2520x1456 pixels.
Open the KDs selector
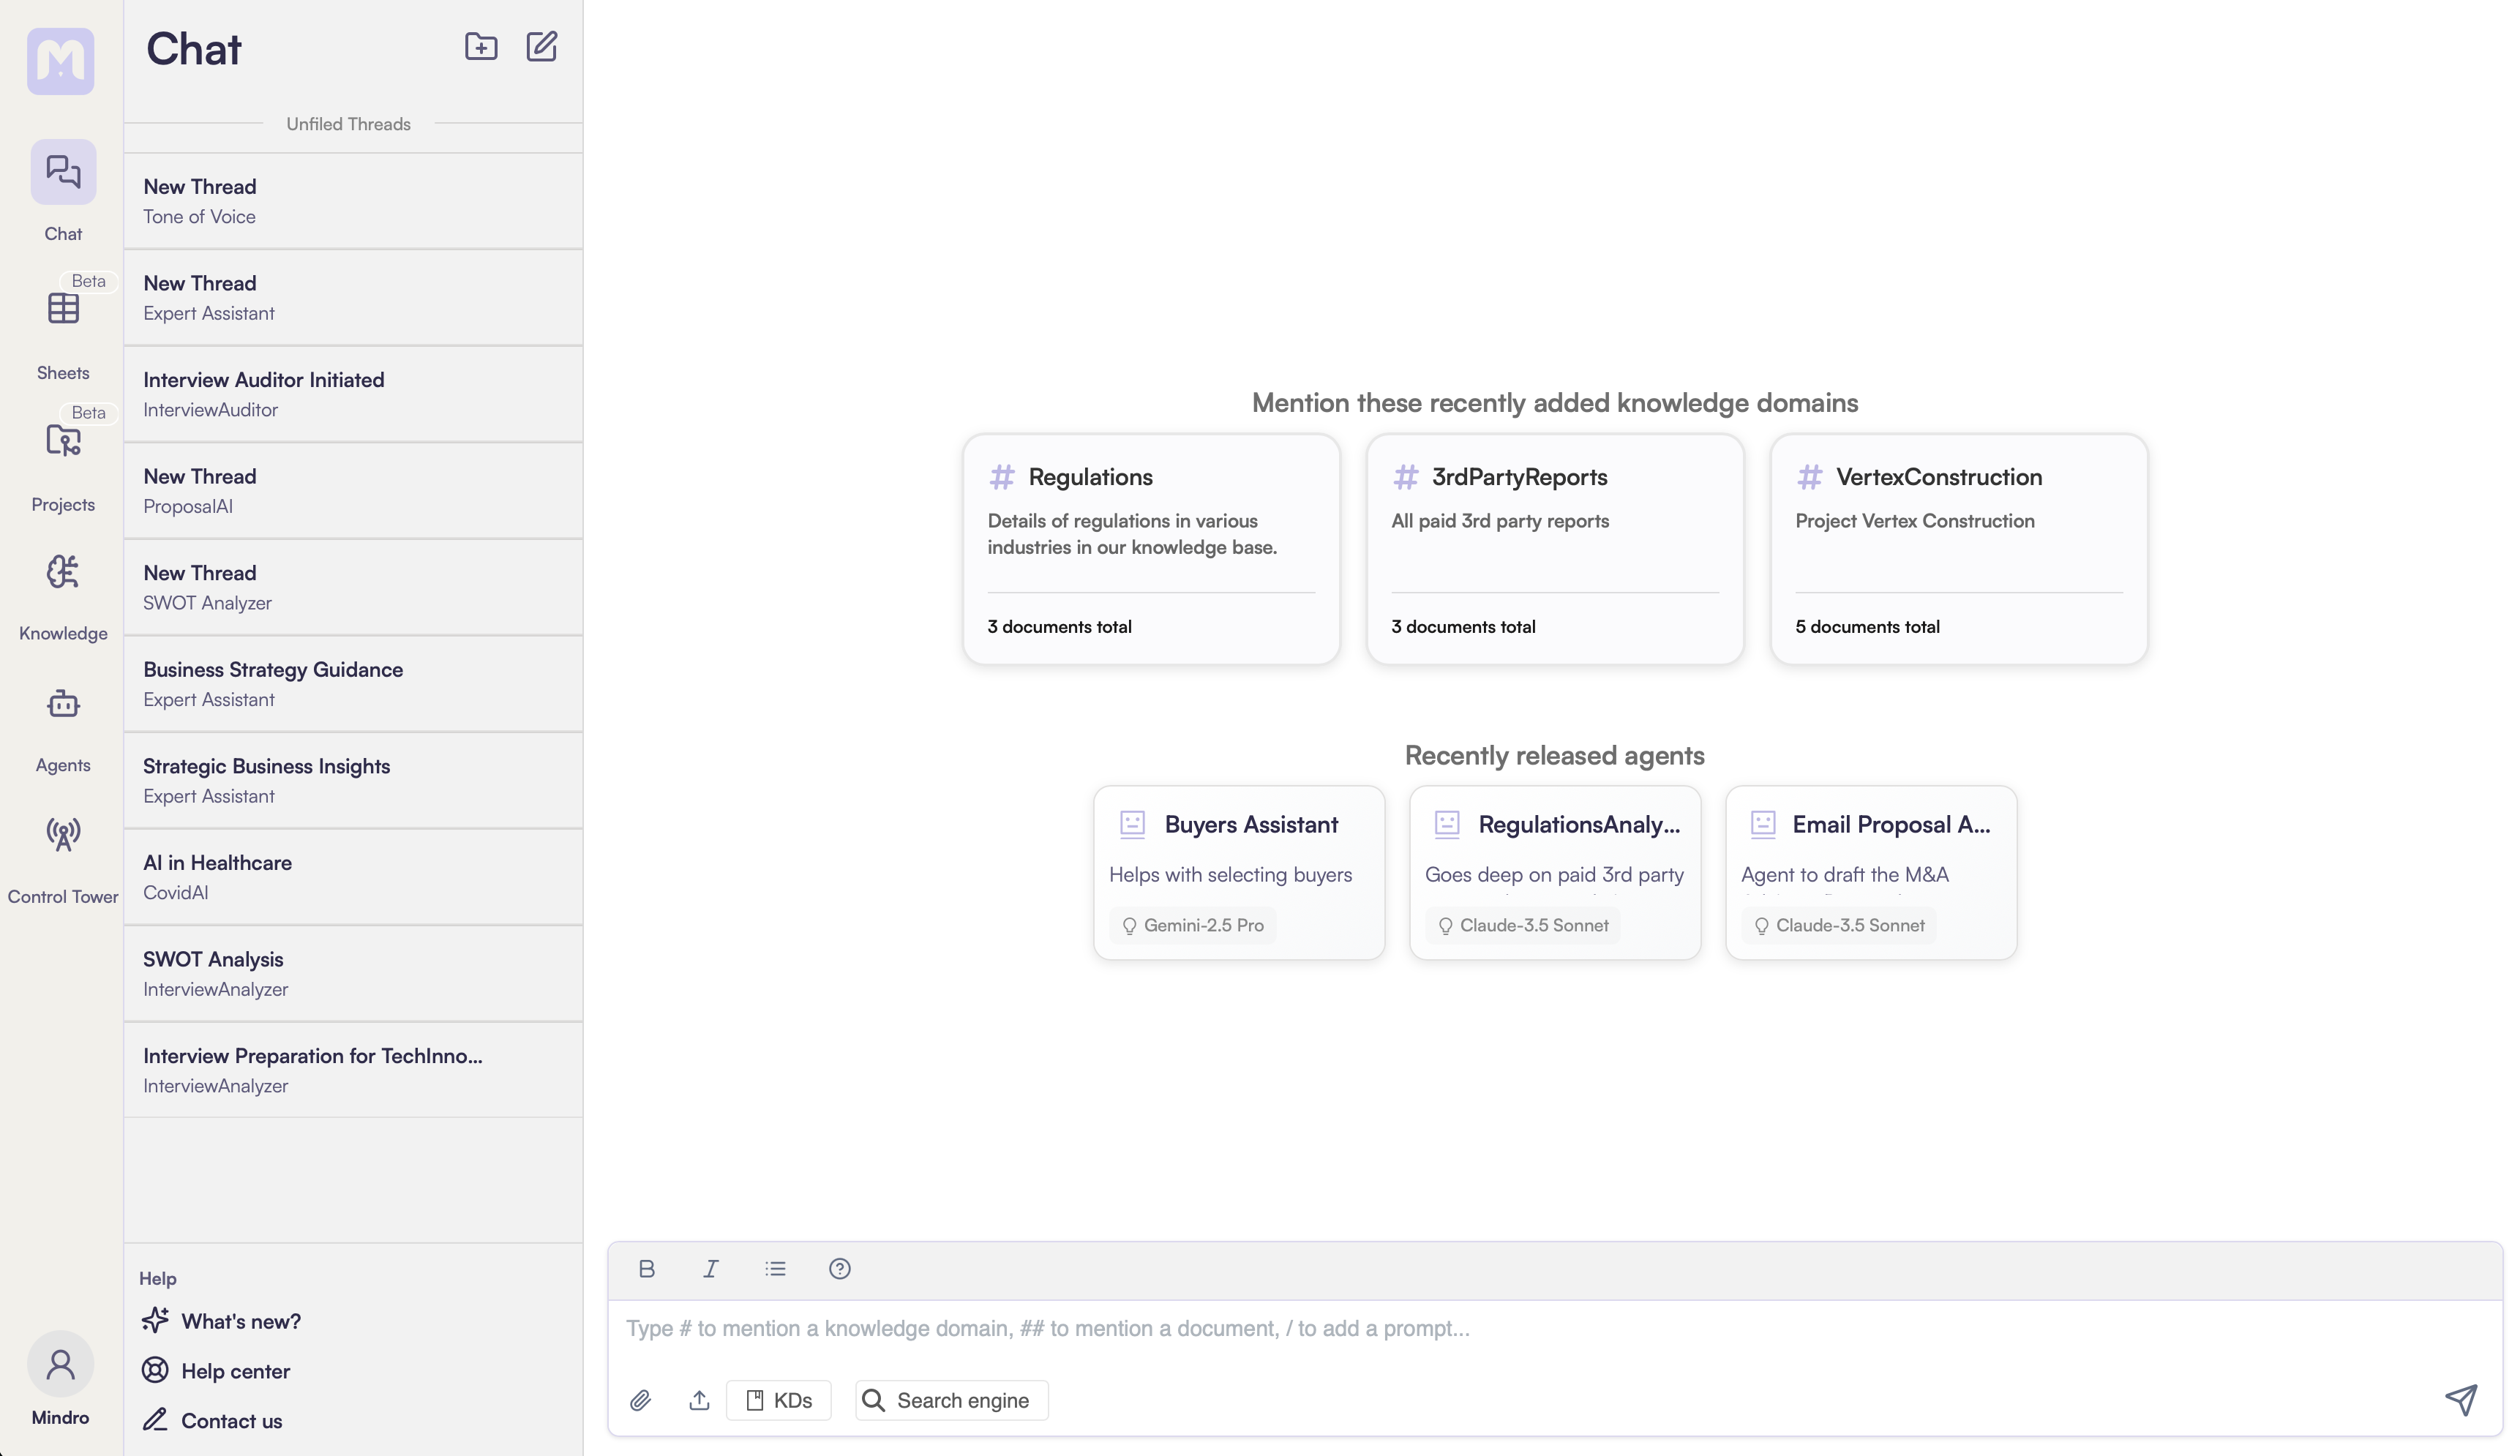pos(779,1400)
